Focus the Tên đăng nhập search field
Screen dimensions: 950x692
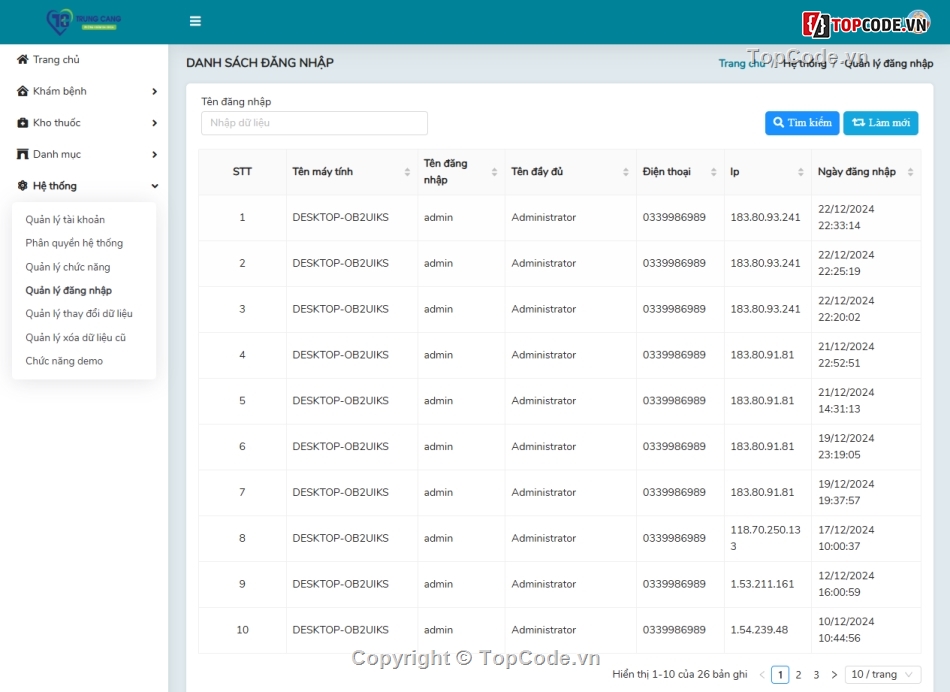click(x=314, y=123)
